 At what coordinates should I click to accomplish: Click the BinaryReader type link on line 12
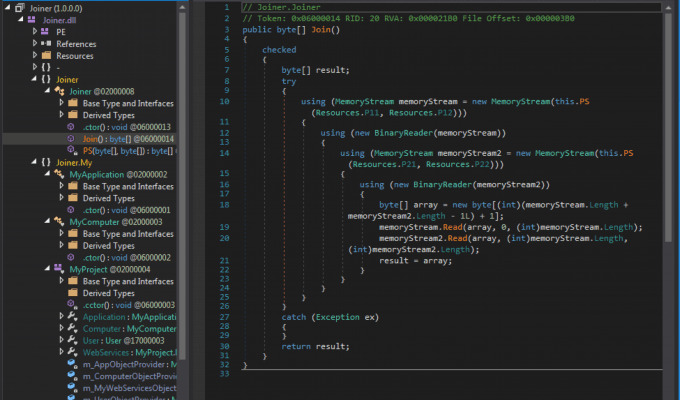(x=410, y=132)
